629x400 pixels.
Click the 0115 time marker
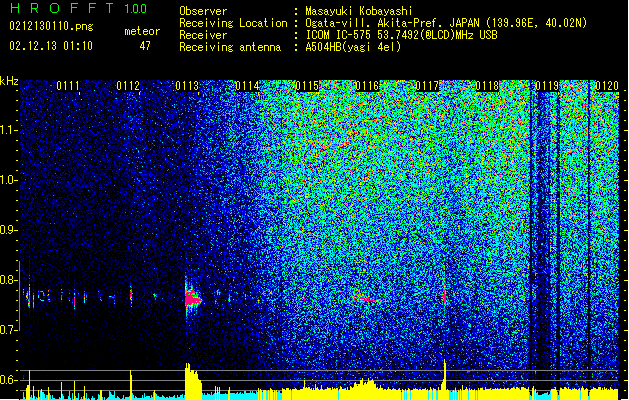[307, 86]
